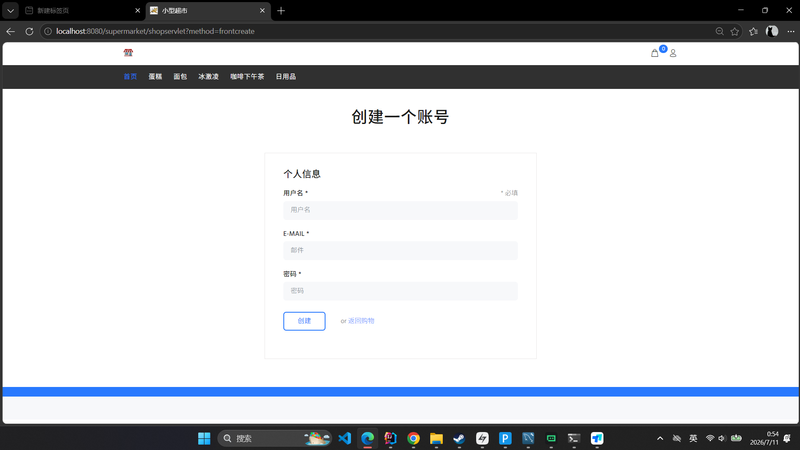Click the taskbar search box

274,438
